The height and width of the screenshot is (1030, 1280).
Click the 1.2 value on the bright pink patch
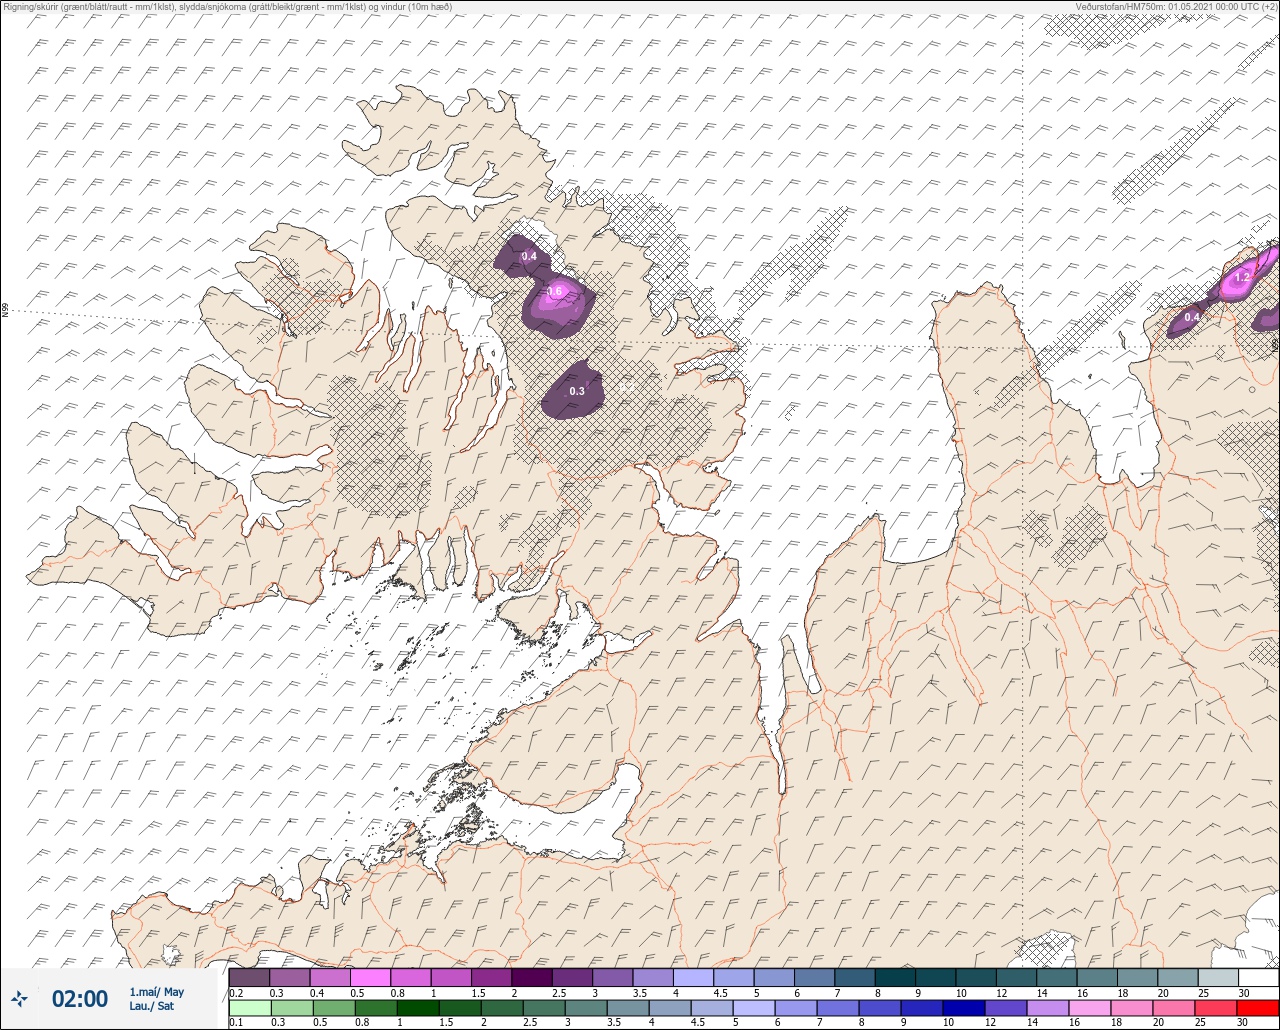pyautogui.click(x=1243, y=277)
